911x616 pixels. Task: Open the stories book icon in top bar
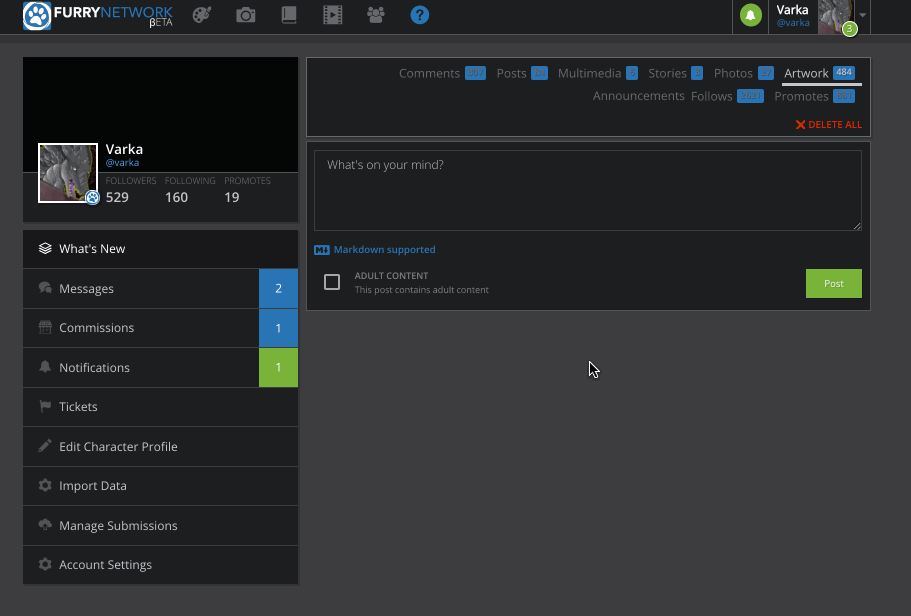(x=289, y=15)
